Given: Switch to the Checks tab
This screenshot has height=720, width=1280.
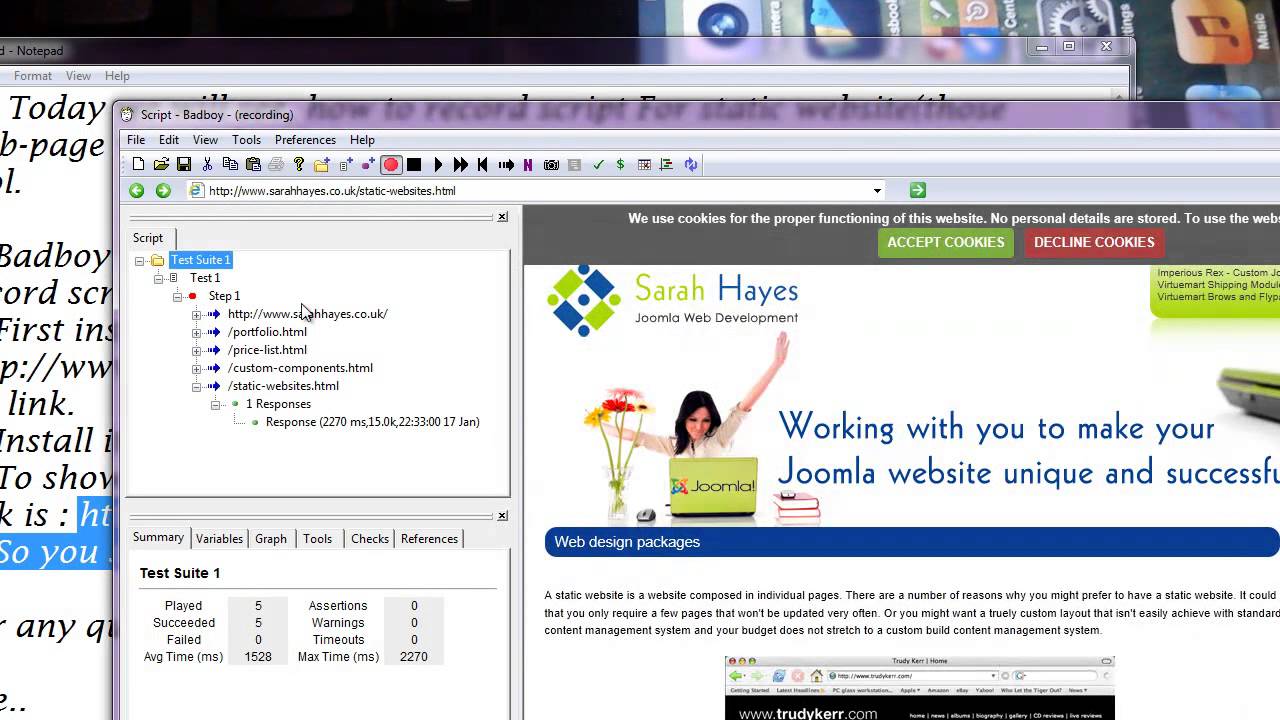Looking at the screenshot, I should coord(369,539).
